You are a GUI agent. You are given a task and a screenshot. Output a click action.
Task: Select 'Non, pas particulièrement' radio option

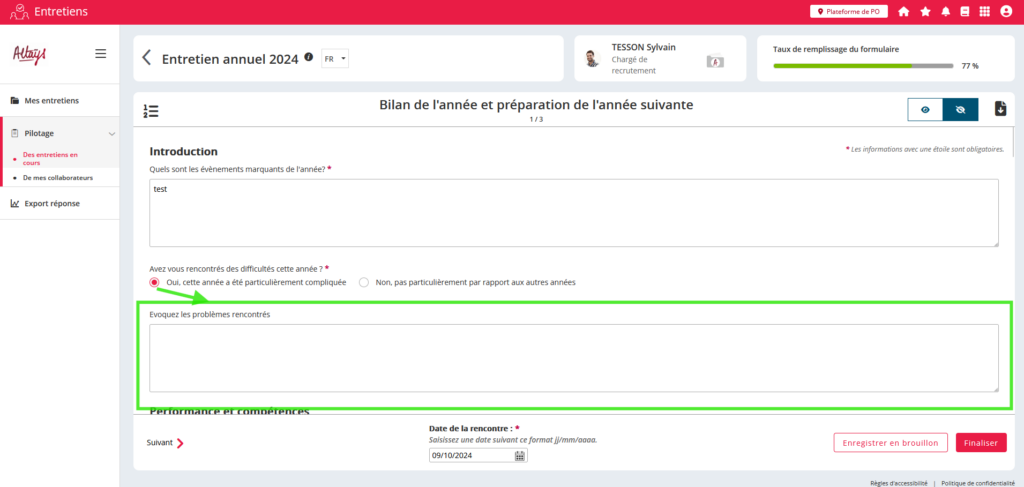point(364,282)
